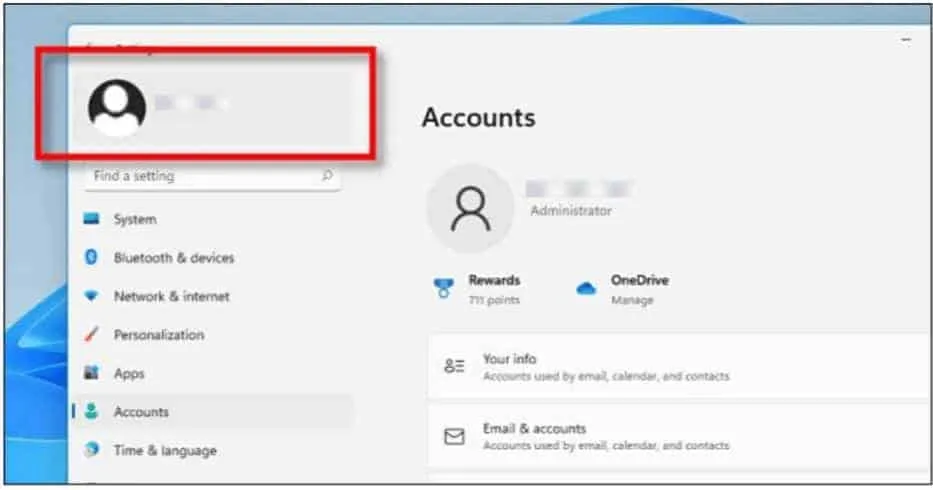Screen dimensions: 933x490
Task: Click the Rewards medal icon
Action: [x=444, y=289]
